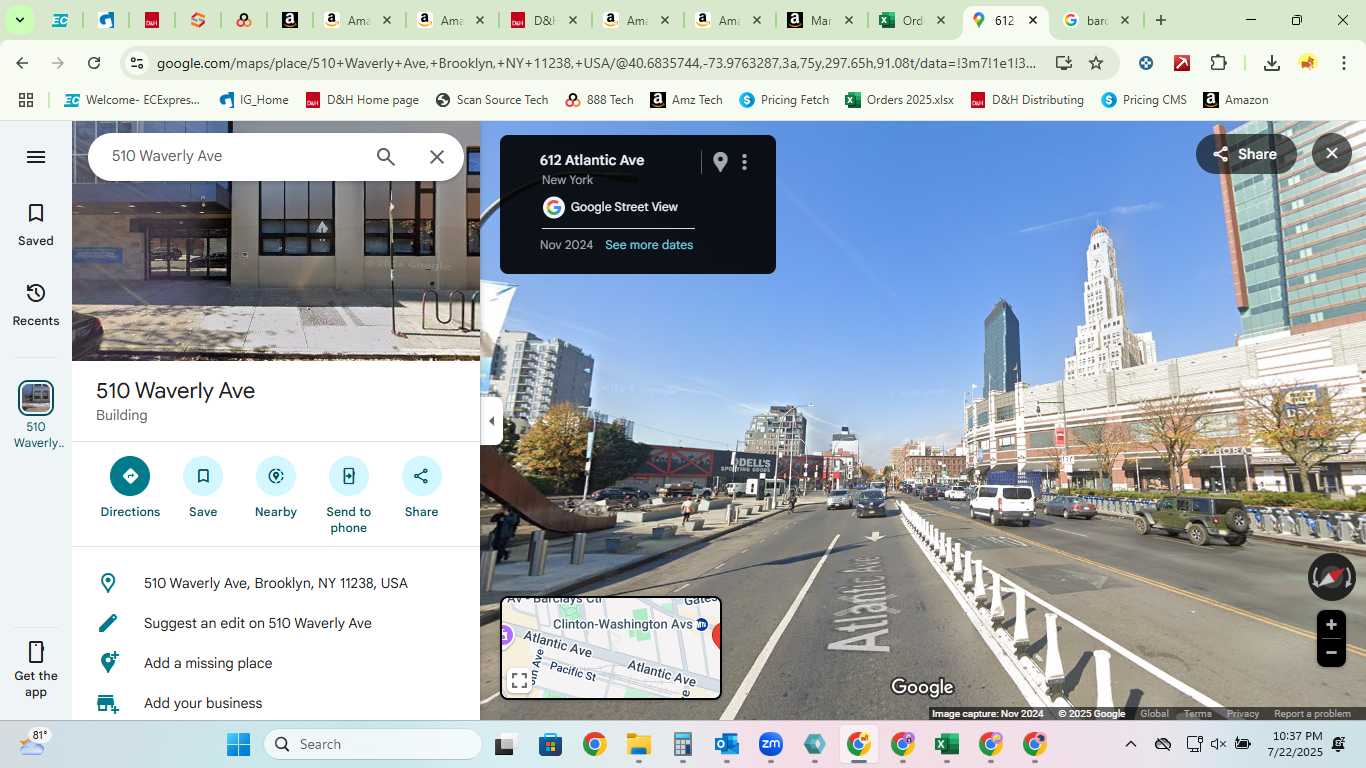
Task: Collapse the side panel arrow
Action: coord(491,421)
